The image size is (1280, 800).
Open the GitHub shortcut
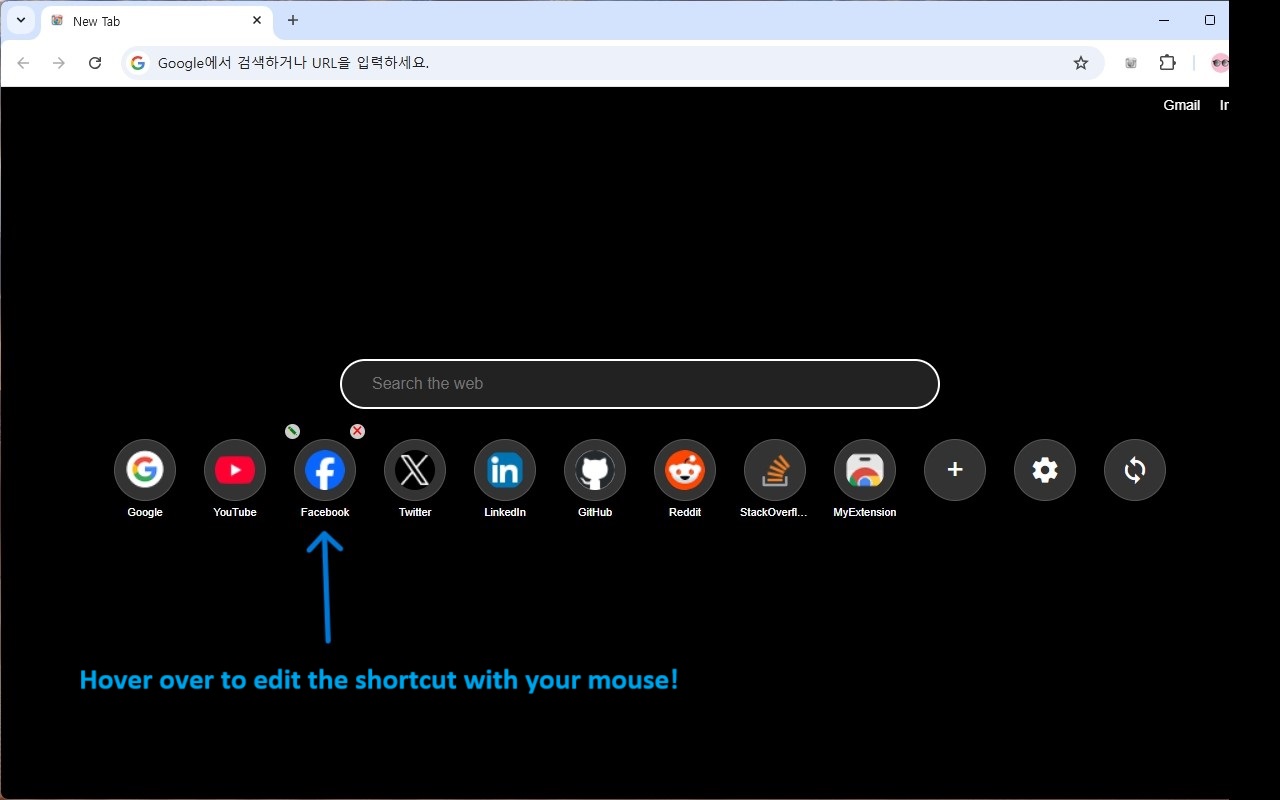pos(595,470)
